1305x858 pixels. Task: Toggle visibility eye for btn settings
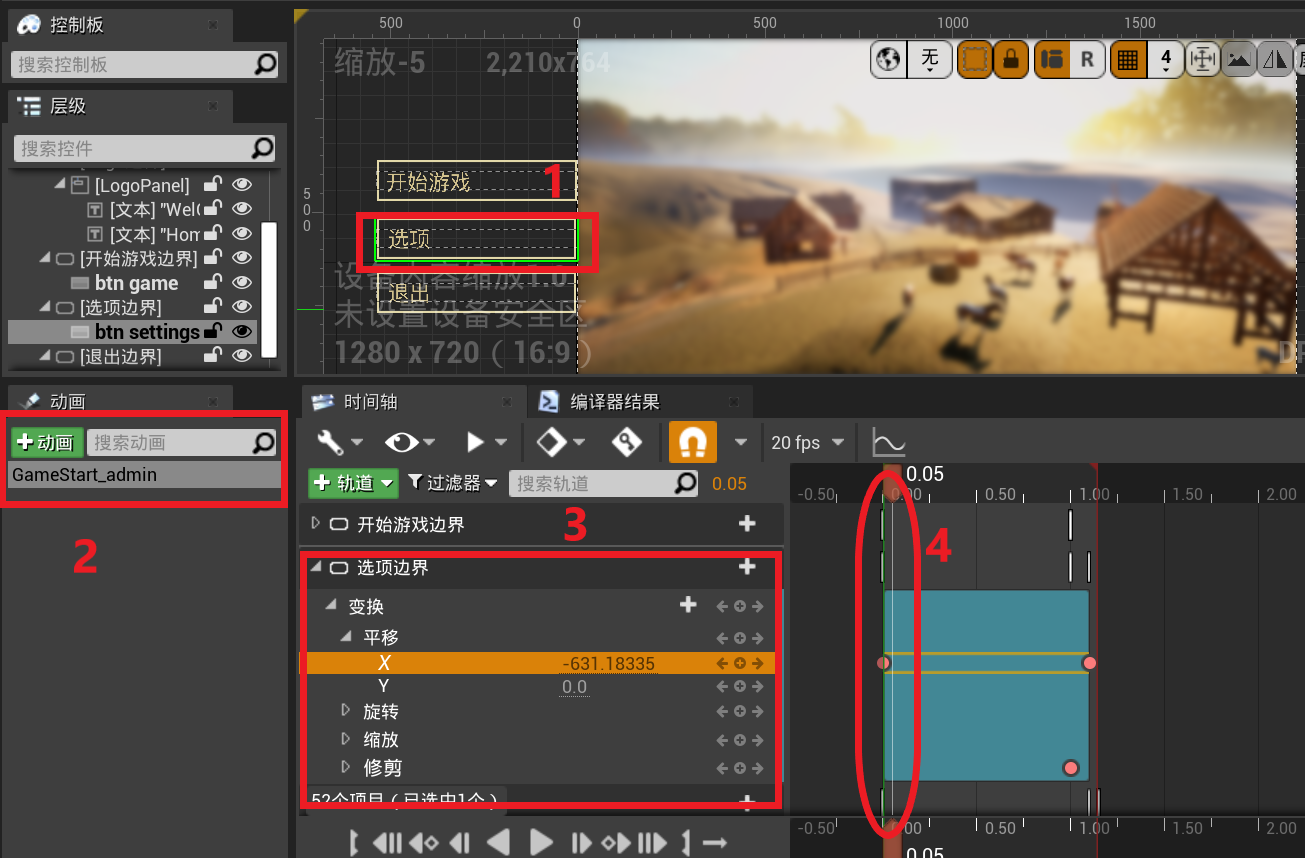click(x=242, y=332)
